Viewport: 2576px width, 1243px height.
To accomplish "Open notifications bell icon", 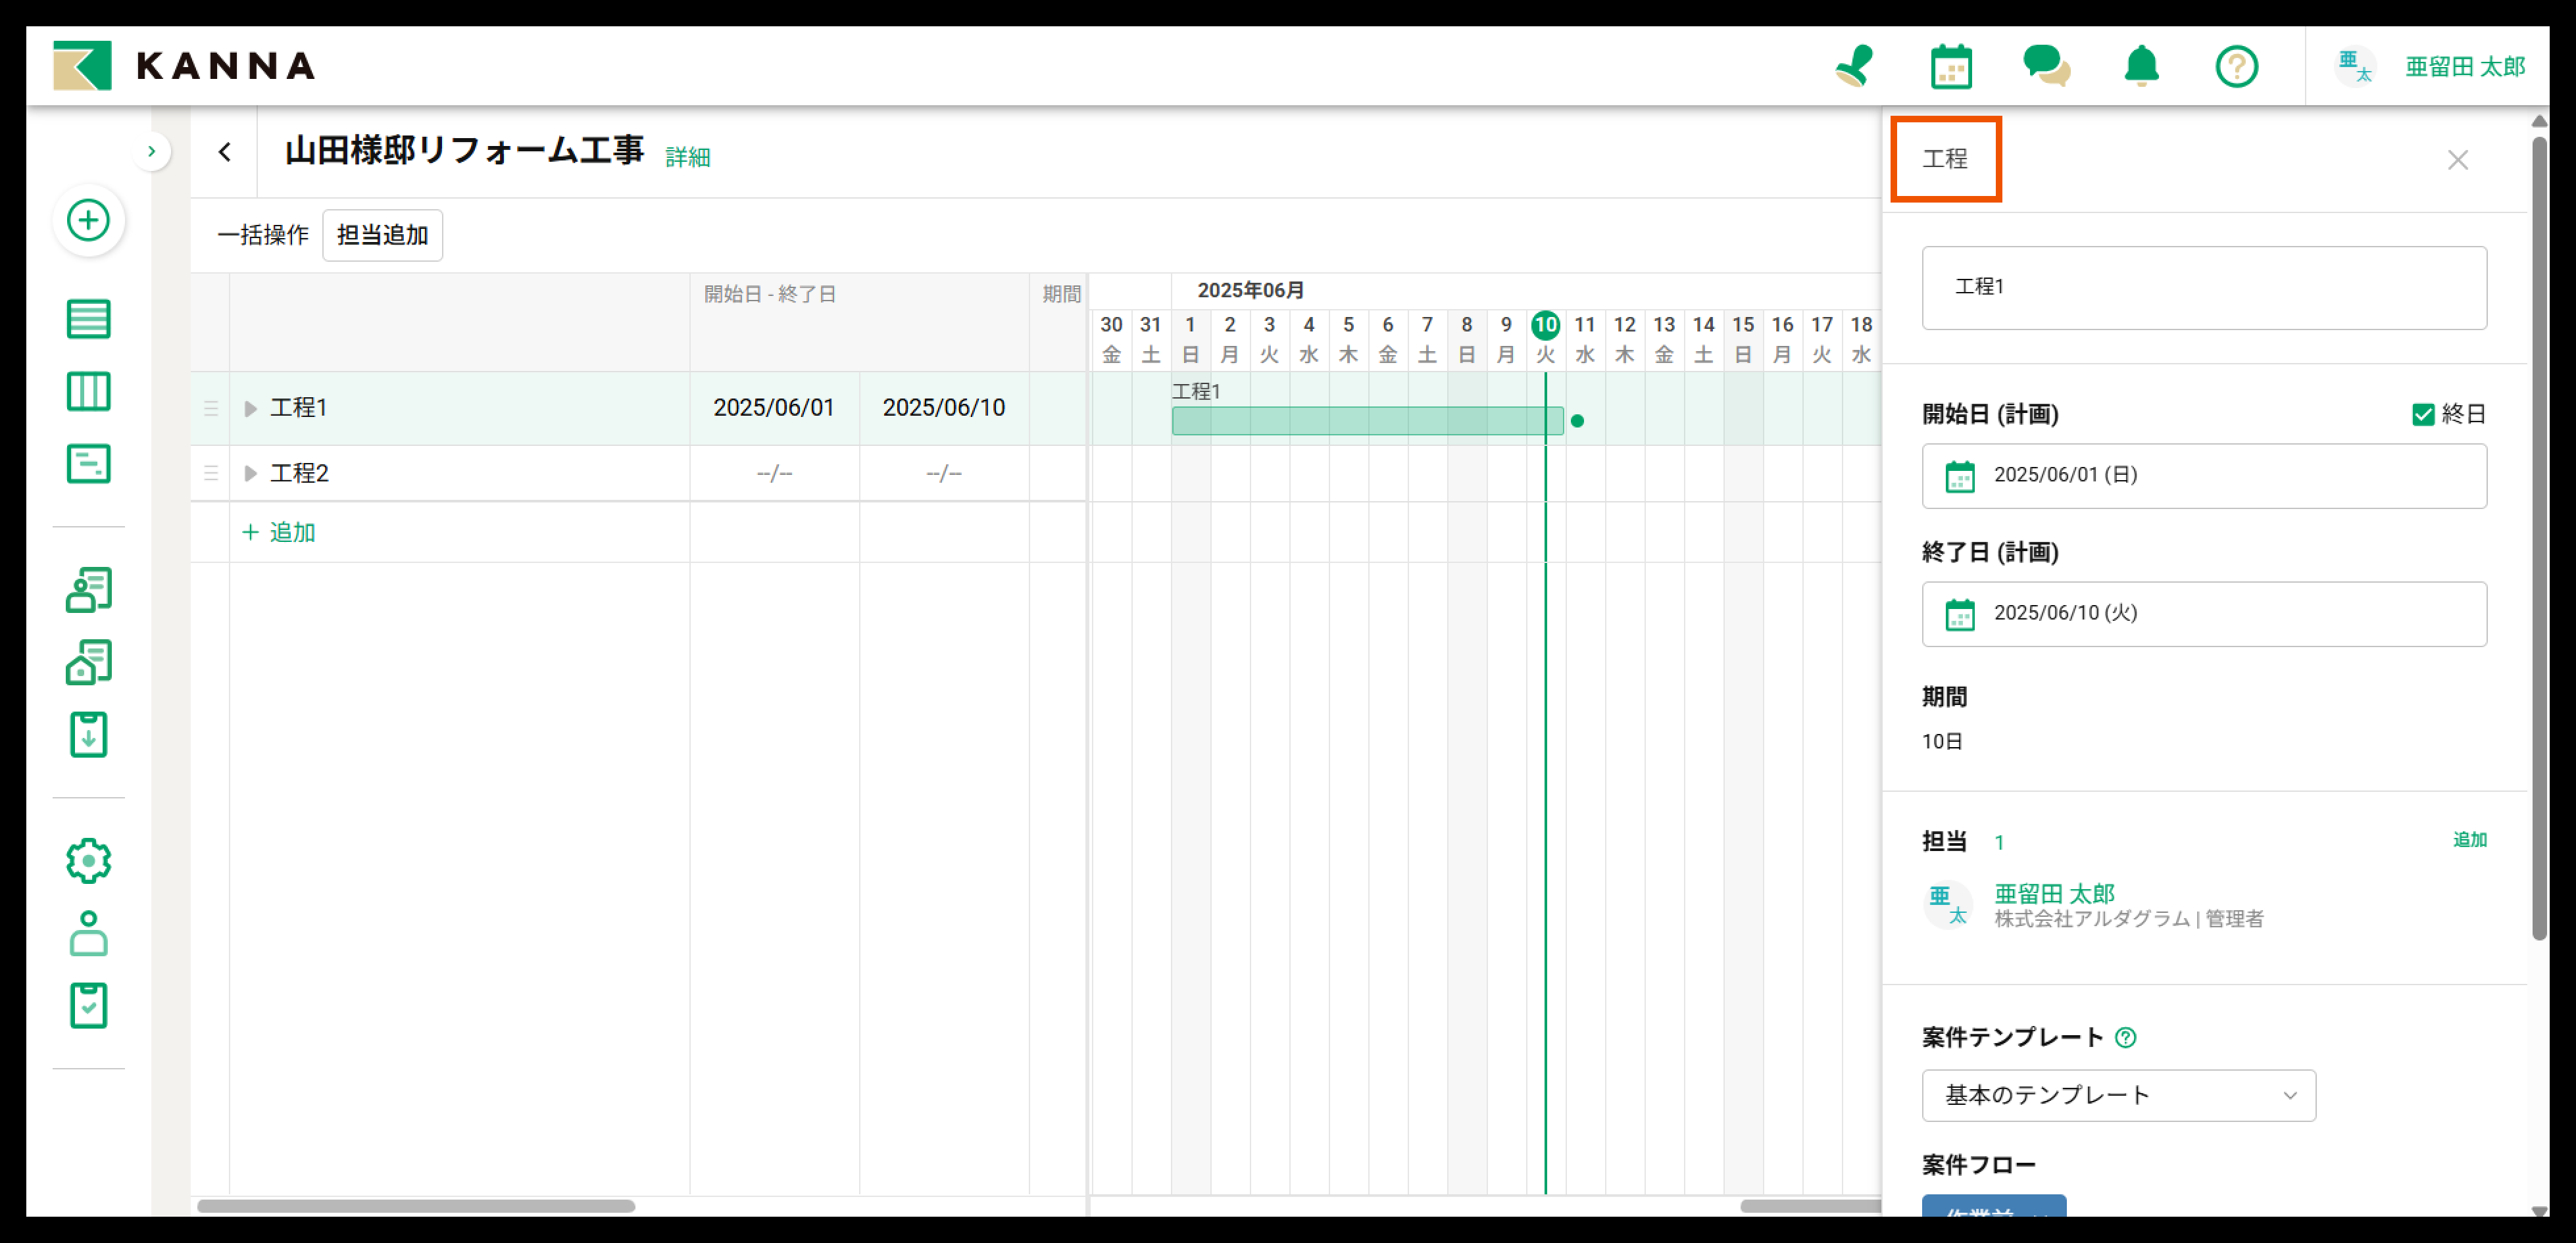I will pos(2141,67).
